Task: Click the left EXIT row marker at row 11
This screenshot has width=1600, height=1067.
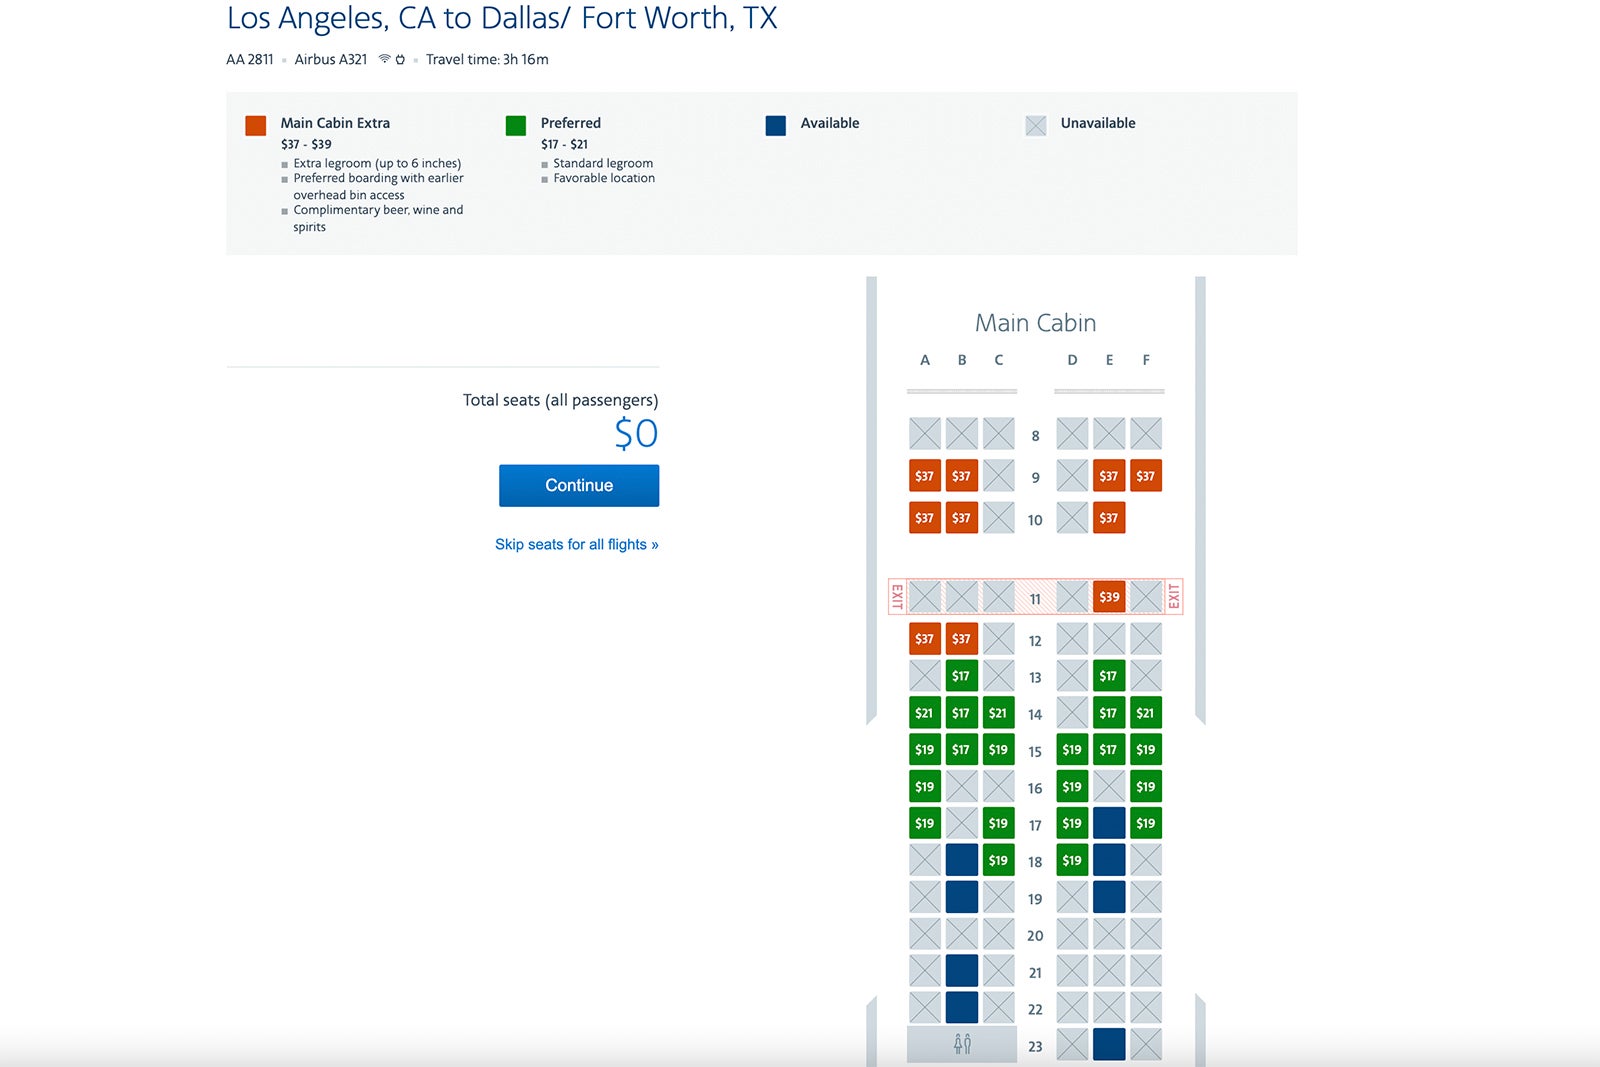Action: click(897, 595)
